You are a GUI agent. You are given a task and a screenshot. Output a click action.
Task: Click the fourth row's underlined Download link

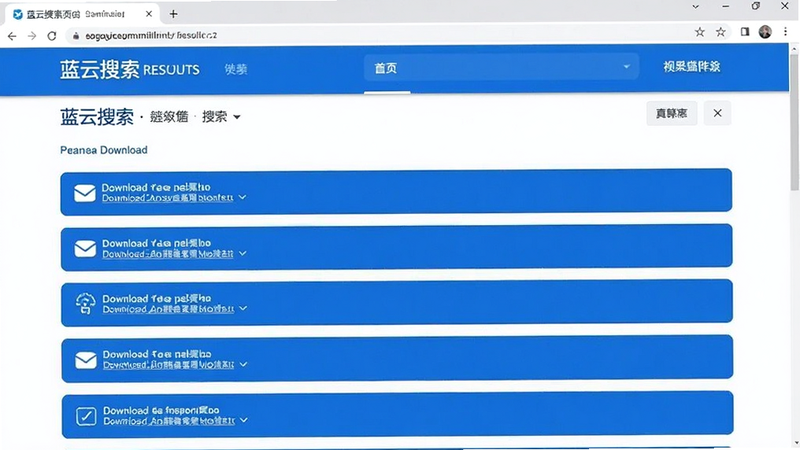pyautogui.click(x=169, y=365)
